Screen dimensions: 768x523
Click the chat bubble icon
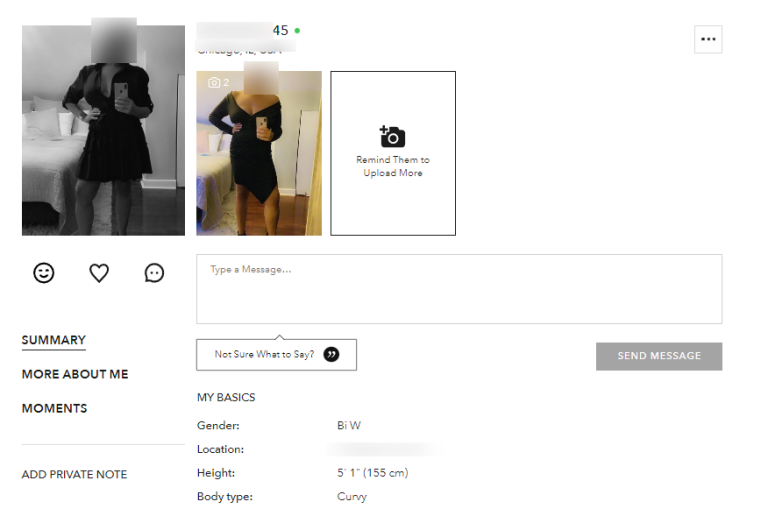(x=154, y=273)
